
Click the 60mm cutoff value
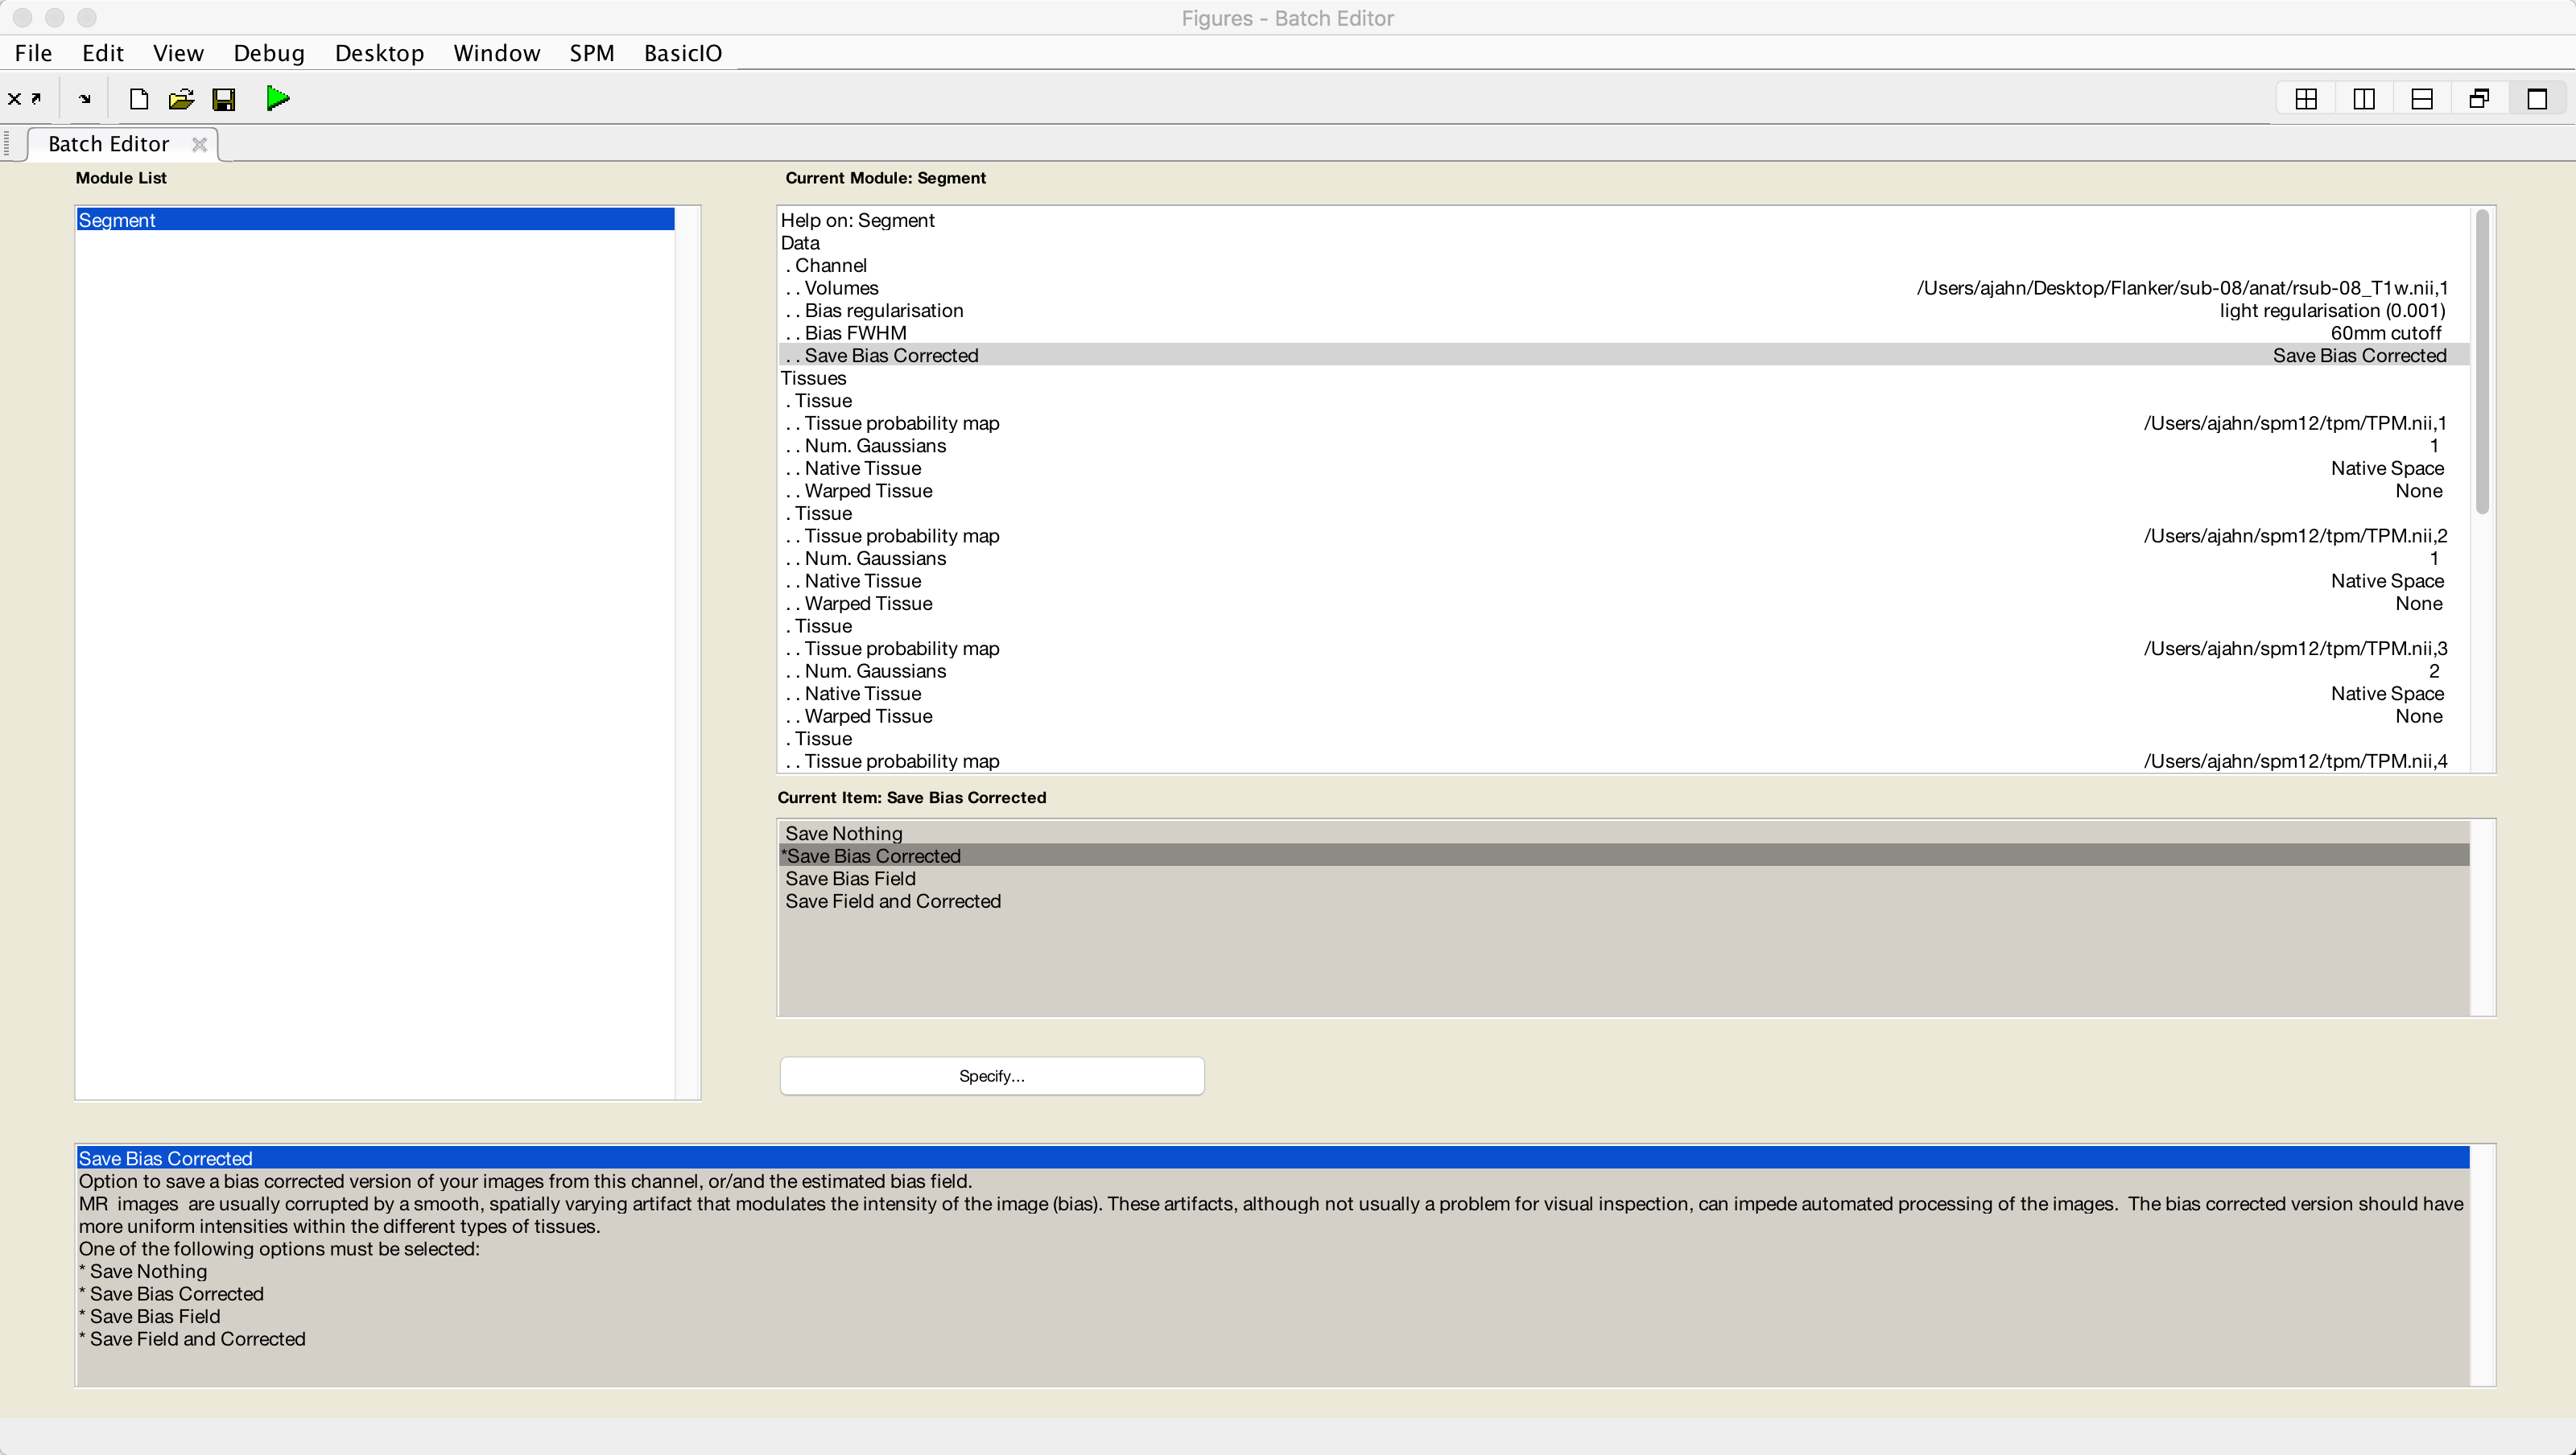[x=2385, y=333]
